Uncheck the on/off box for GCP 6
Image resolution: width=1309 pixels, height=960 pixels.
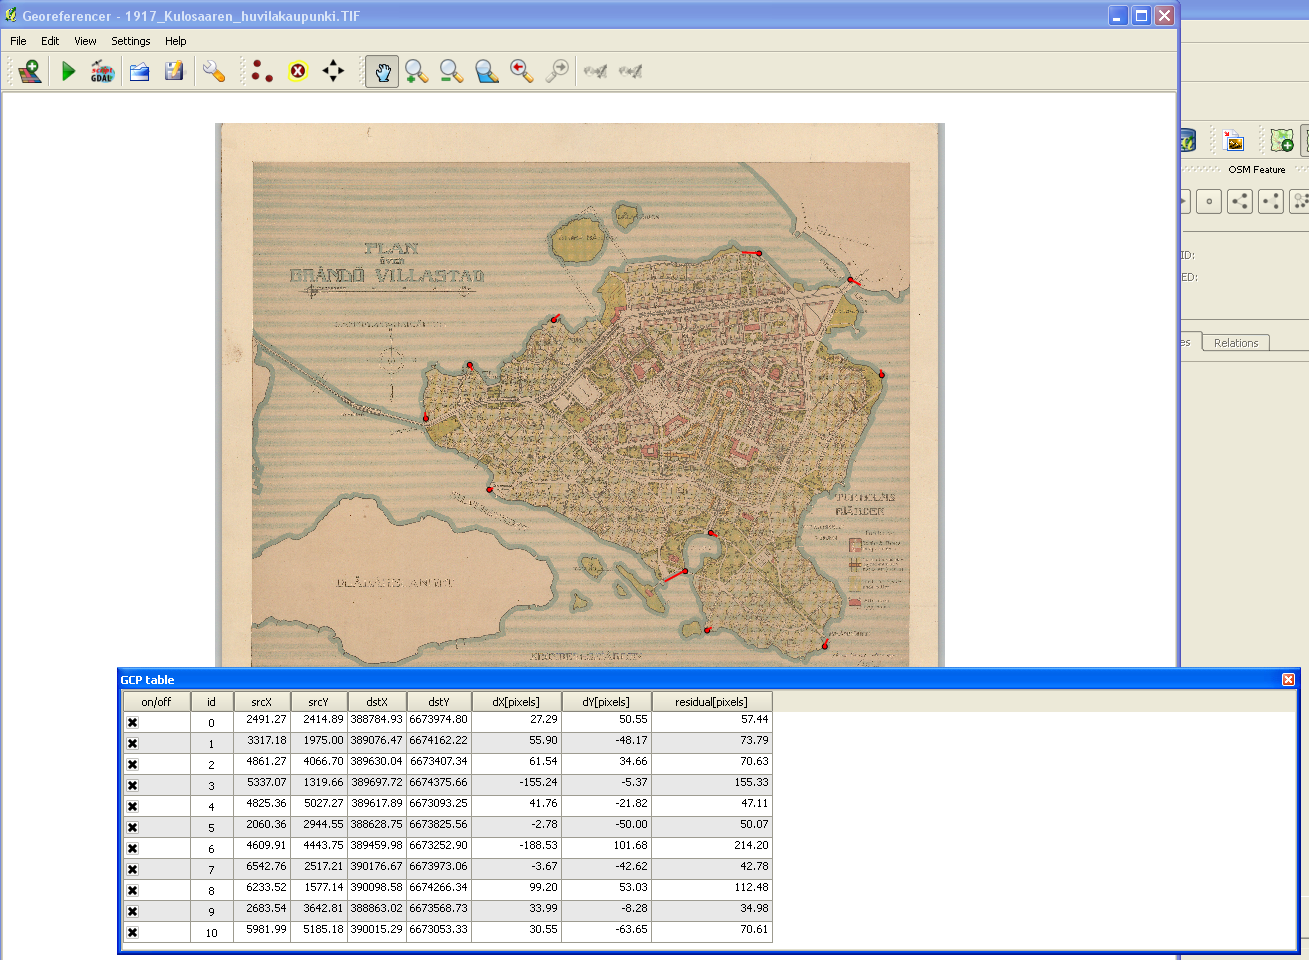coord(132,848)
